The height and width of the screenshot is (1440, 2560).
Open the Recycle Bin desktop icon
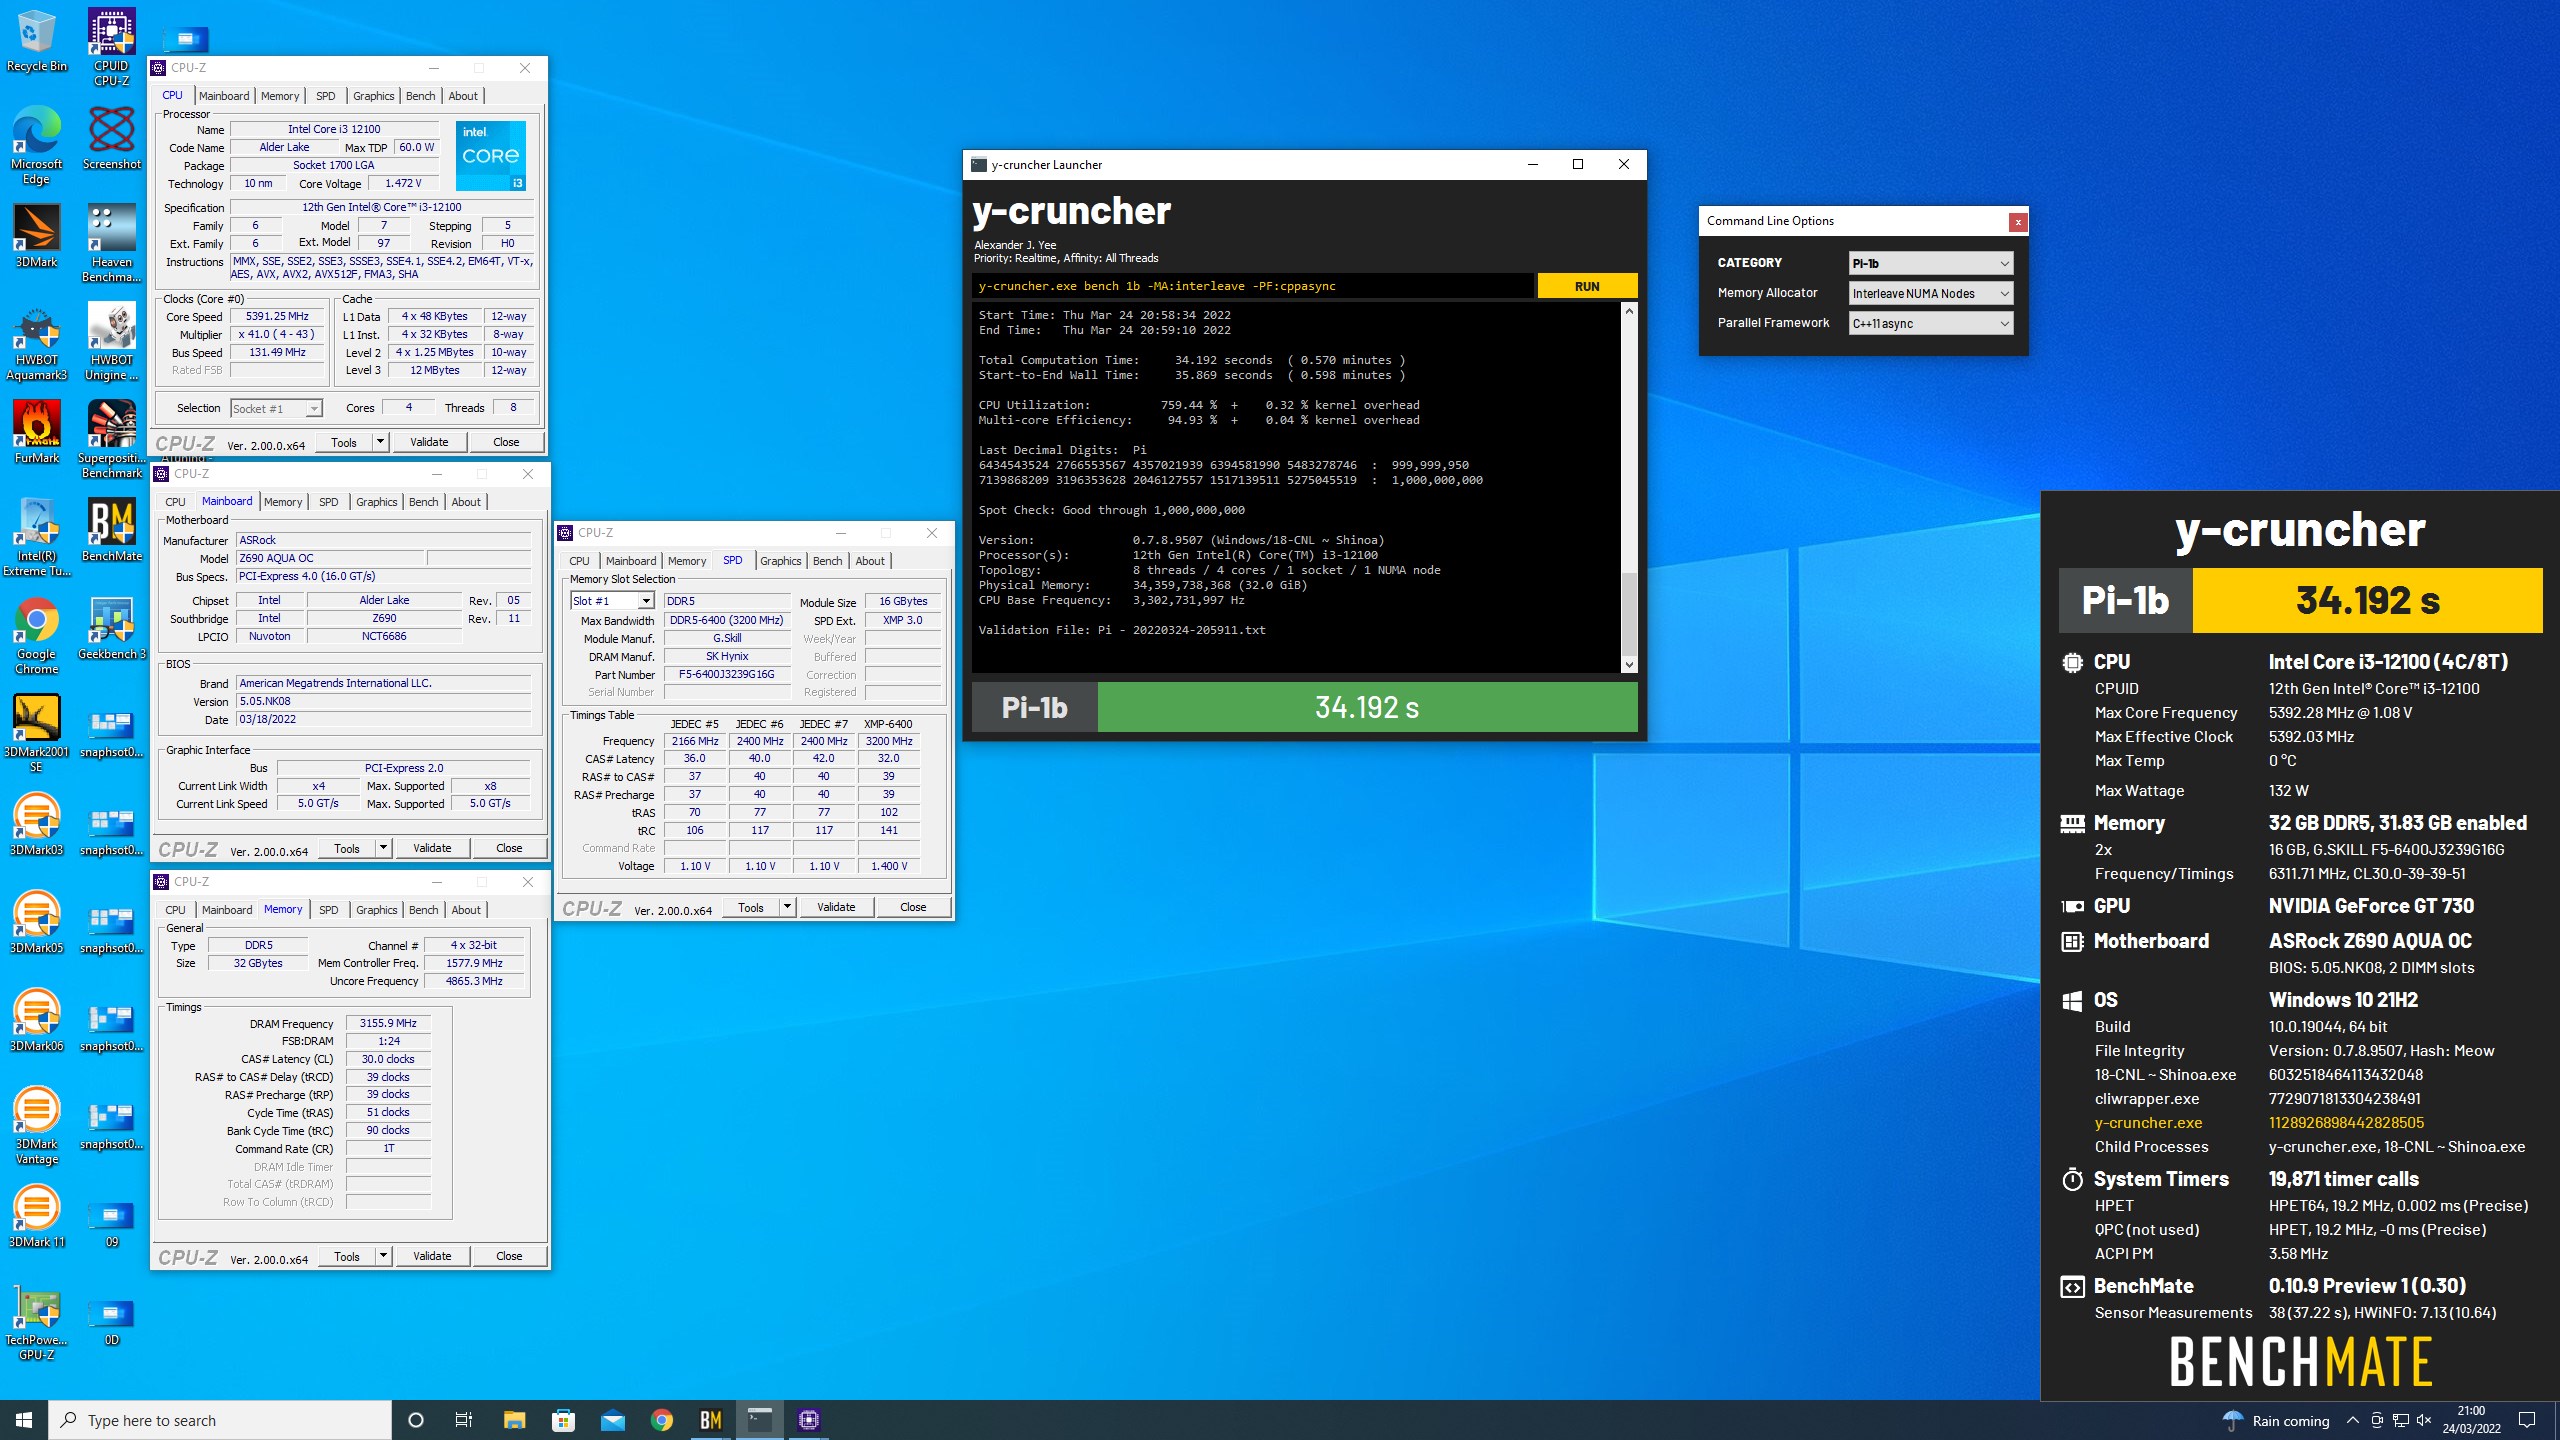pos(36,42)
